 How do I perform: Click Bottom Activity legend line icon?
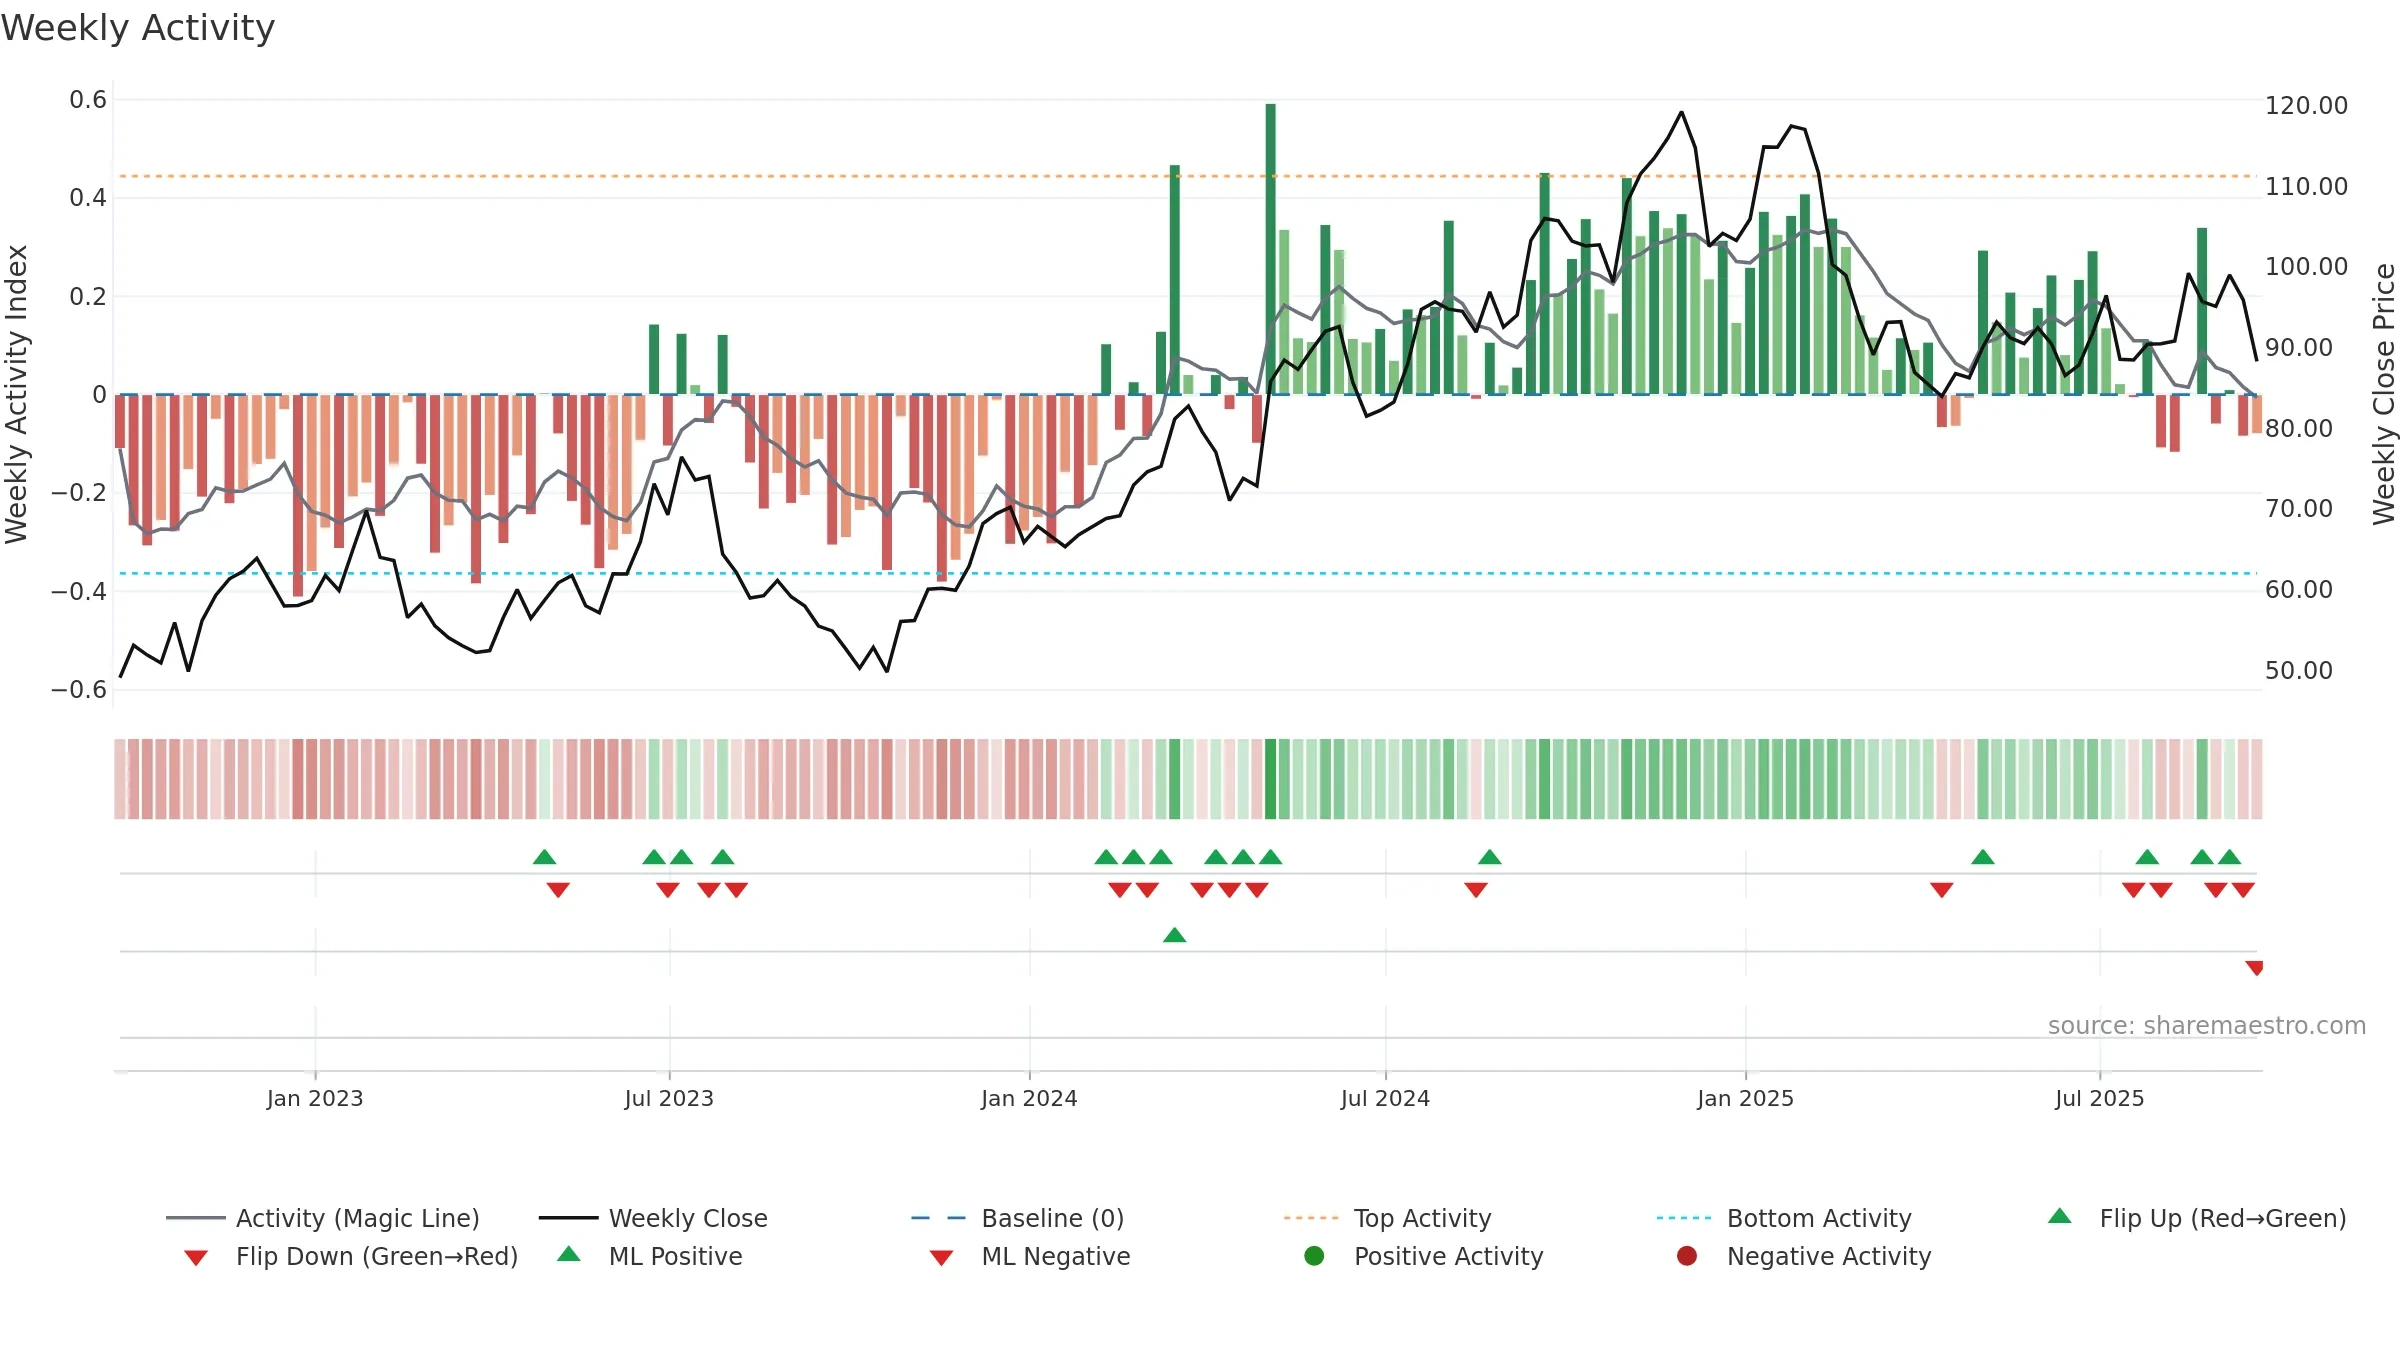[x=1683, y=1218]
